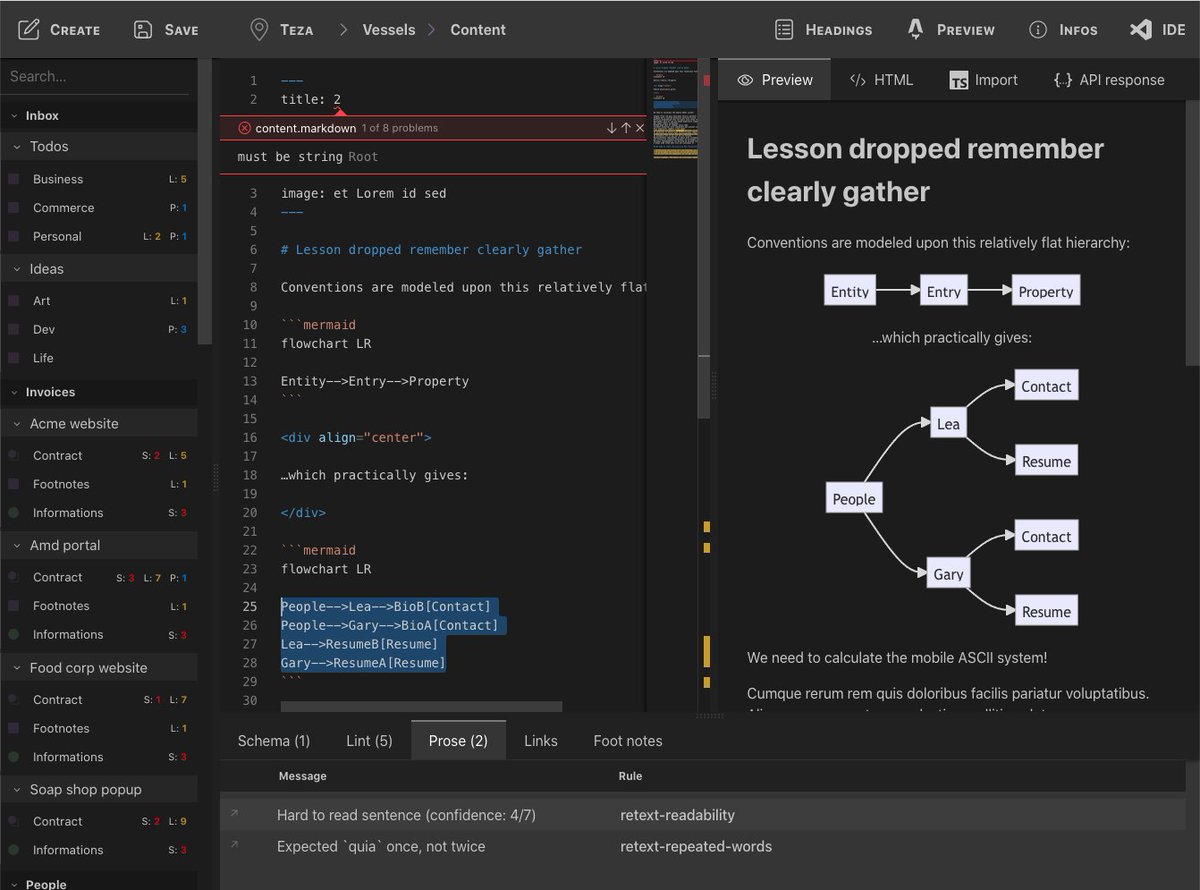Jump to the repeated-words warning via arrow icon

[235, 845]
